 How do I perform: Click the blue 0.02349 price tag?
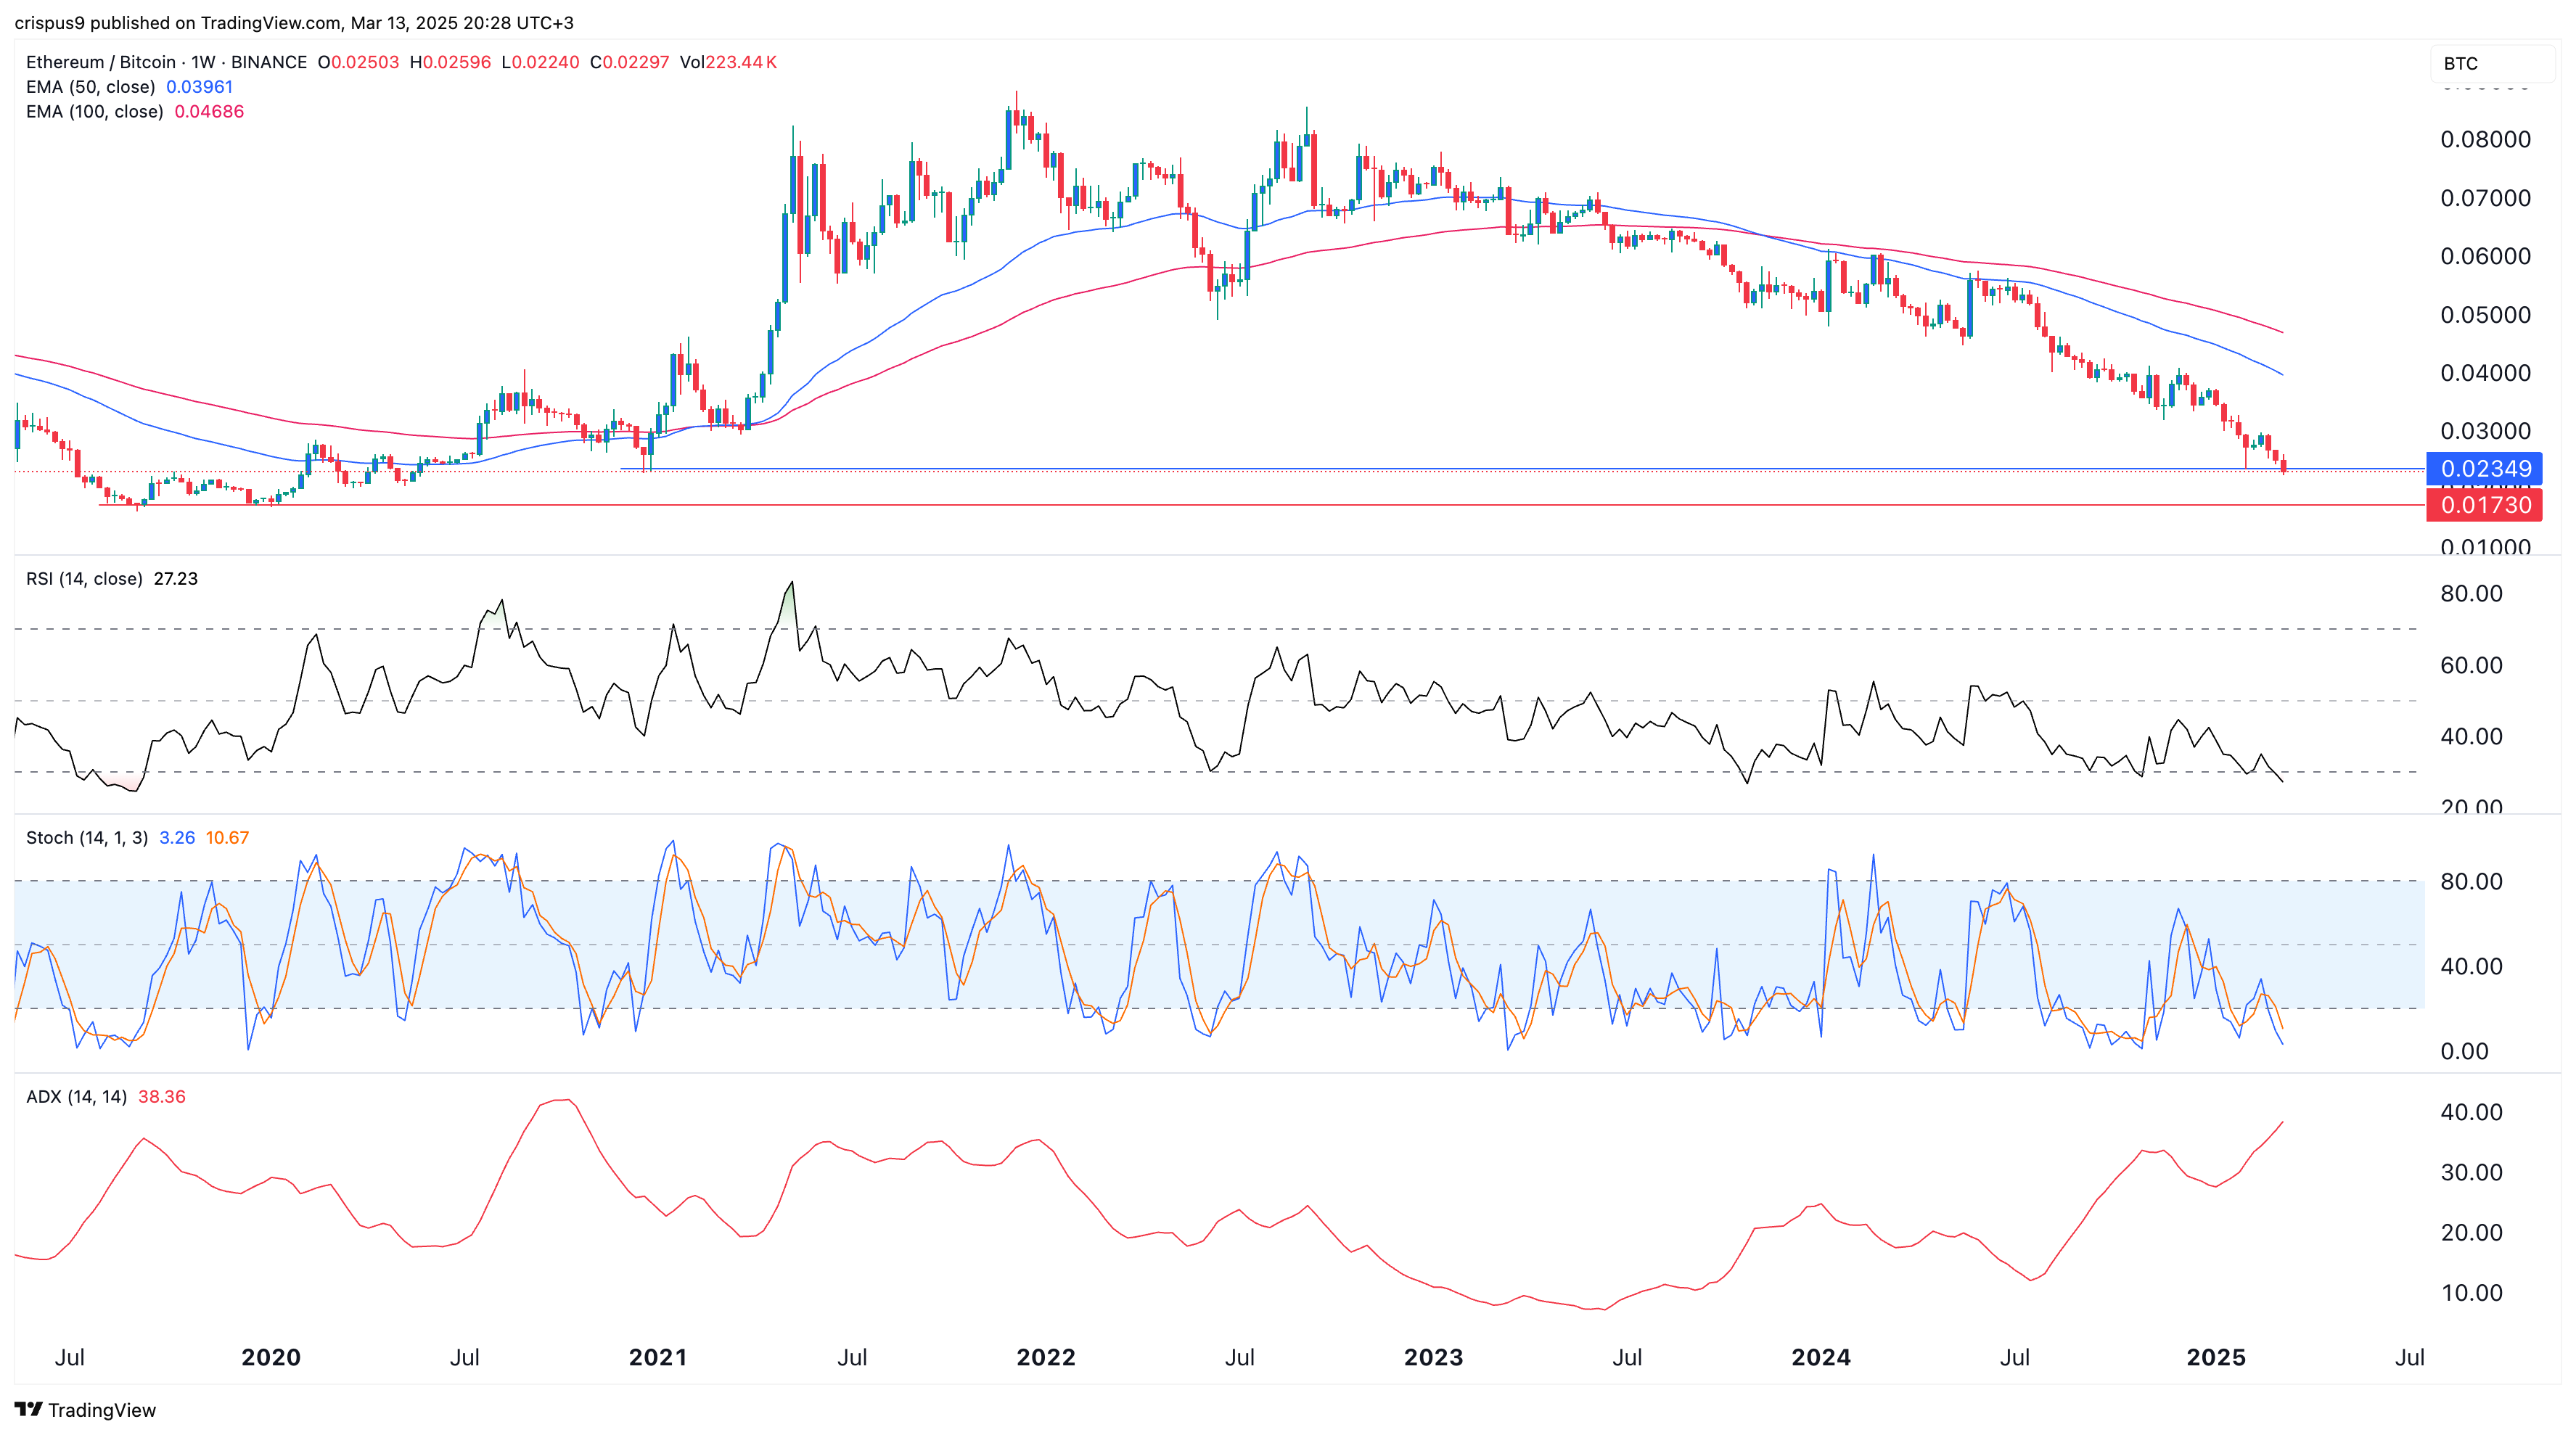2484,468
